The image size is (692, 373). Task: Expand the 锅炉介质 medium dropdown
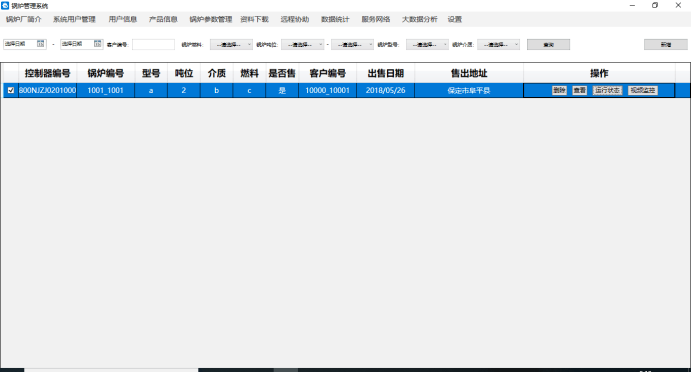(x=498, y=45)
